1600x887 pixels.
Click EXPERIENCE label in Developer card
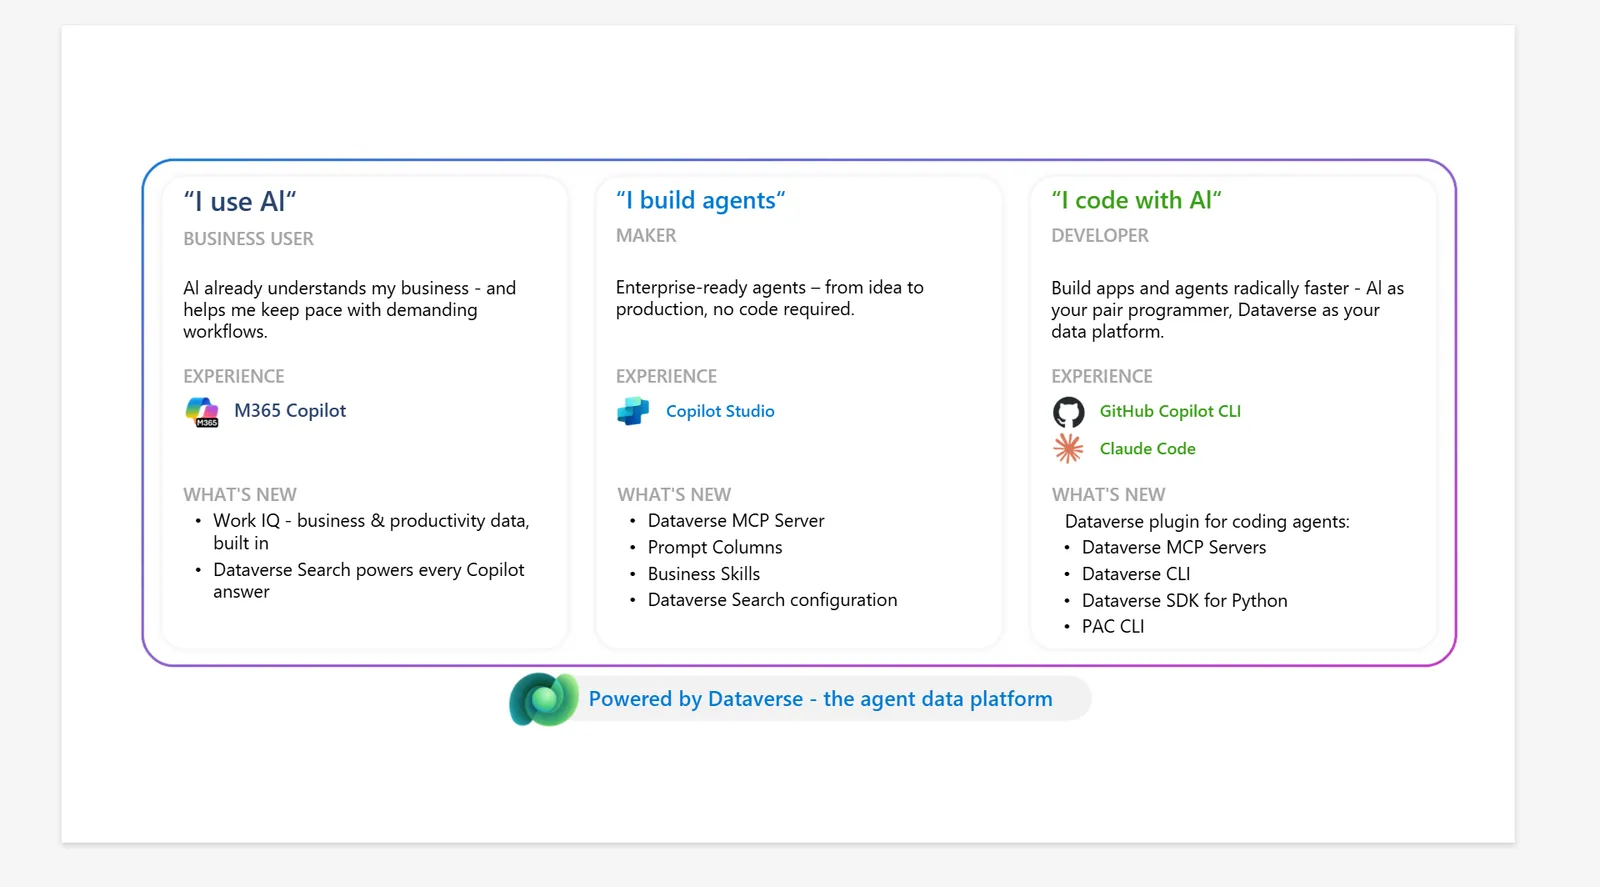point(1102,377)
